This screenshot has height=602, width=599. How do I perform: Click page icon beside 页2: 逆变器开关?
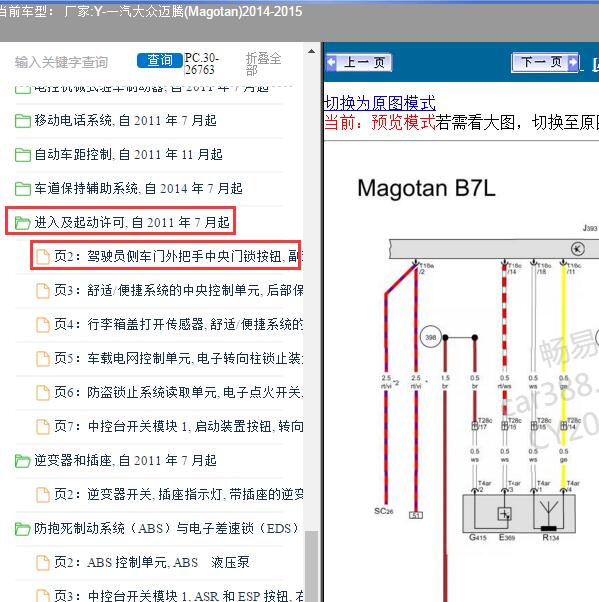click(x=43, y=495)
